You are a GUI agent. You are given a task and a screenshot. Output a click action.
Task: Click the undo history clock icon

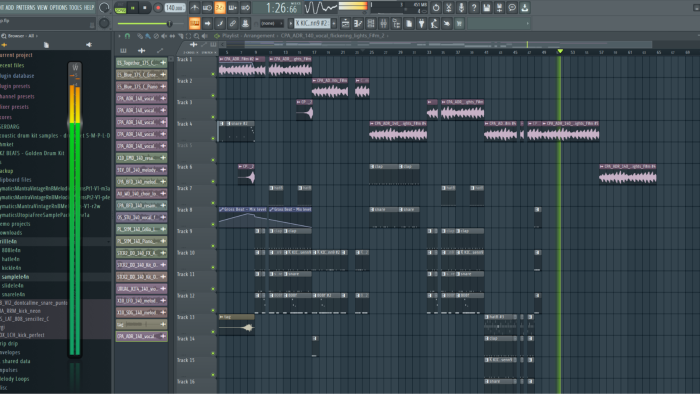tap(436, 8)
